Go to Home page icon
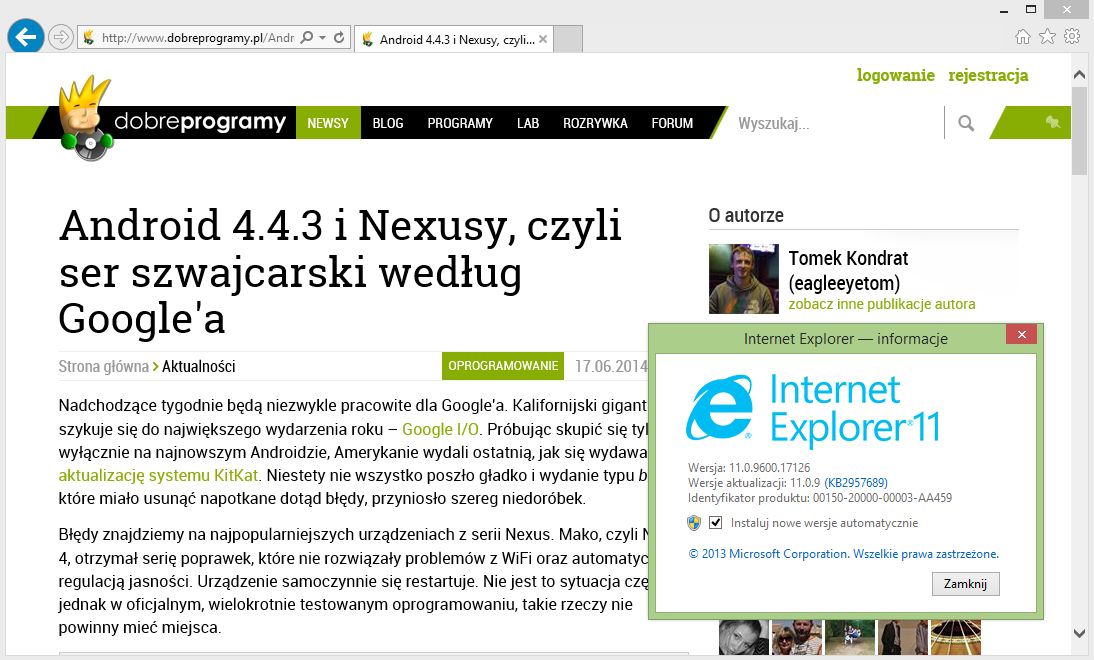 pyautogui.click(x=1022, y=36)
